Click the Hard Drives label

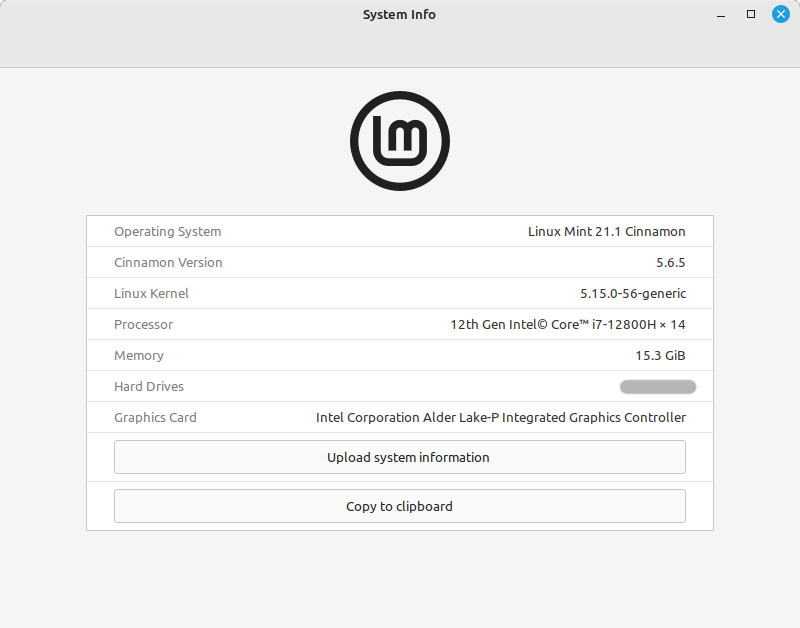(x=148, y=387)
